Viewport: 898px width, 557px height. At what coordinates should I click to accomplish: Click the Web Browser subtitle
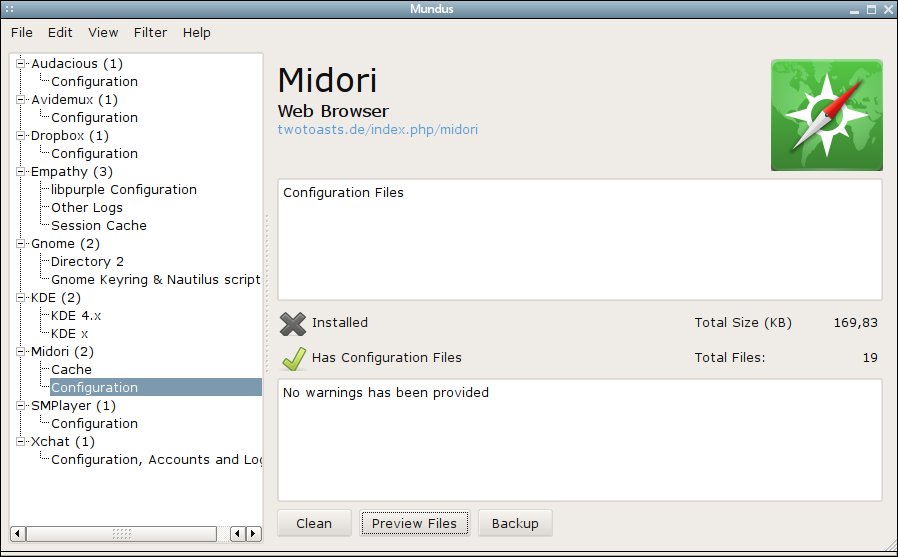coord(333,111)
